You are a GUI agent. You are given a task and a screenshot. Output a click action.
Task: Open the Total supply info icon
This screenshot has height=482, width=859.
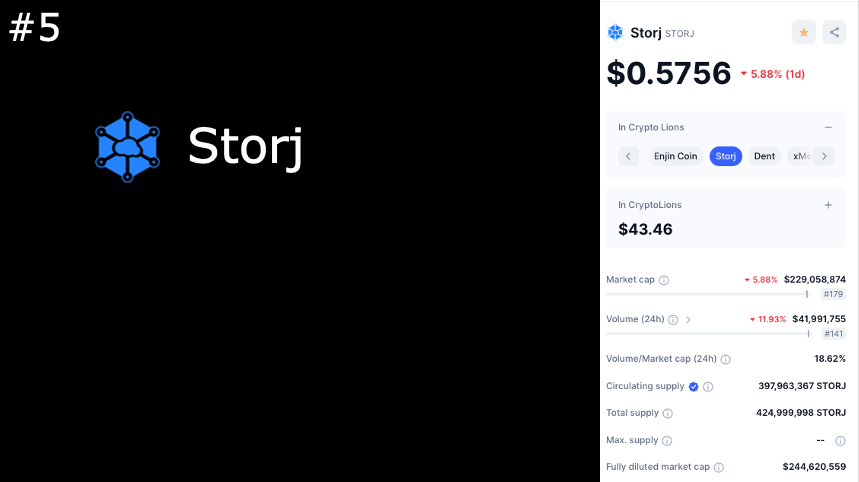tap(668, 414)
